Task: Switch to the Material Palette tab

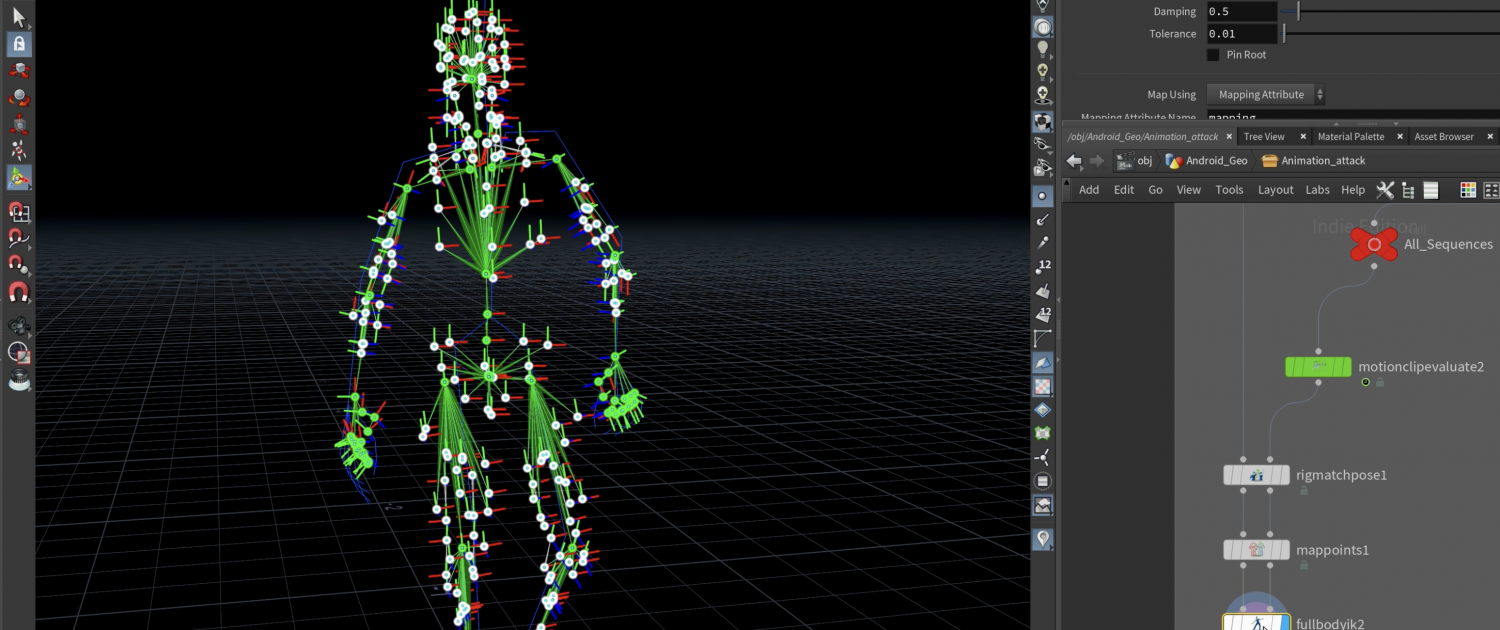Action: (1350, 136)
